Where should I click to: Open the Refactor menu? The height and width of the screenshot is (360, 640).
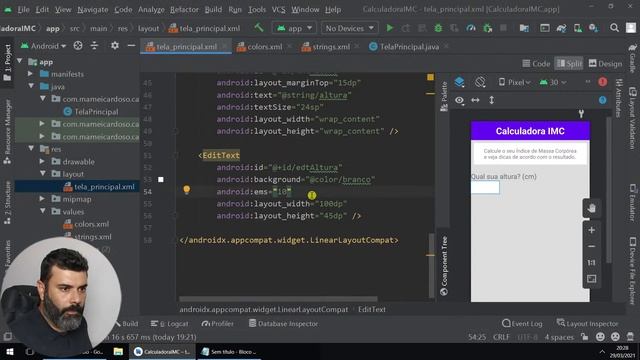184,9
